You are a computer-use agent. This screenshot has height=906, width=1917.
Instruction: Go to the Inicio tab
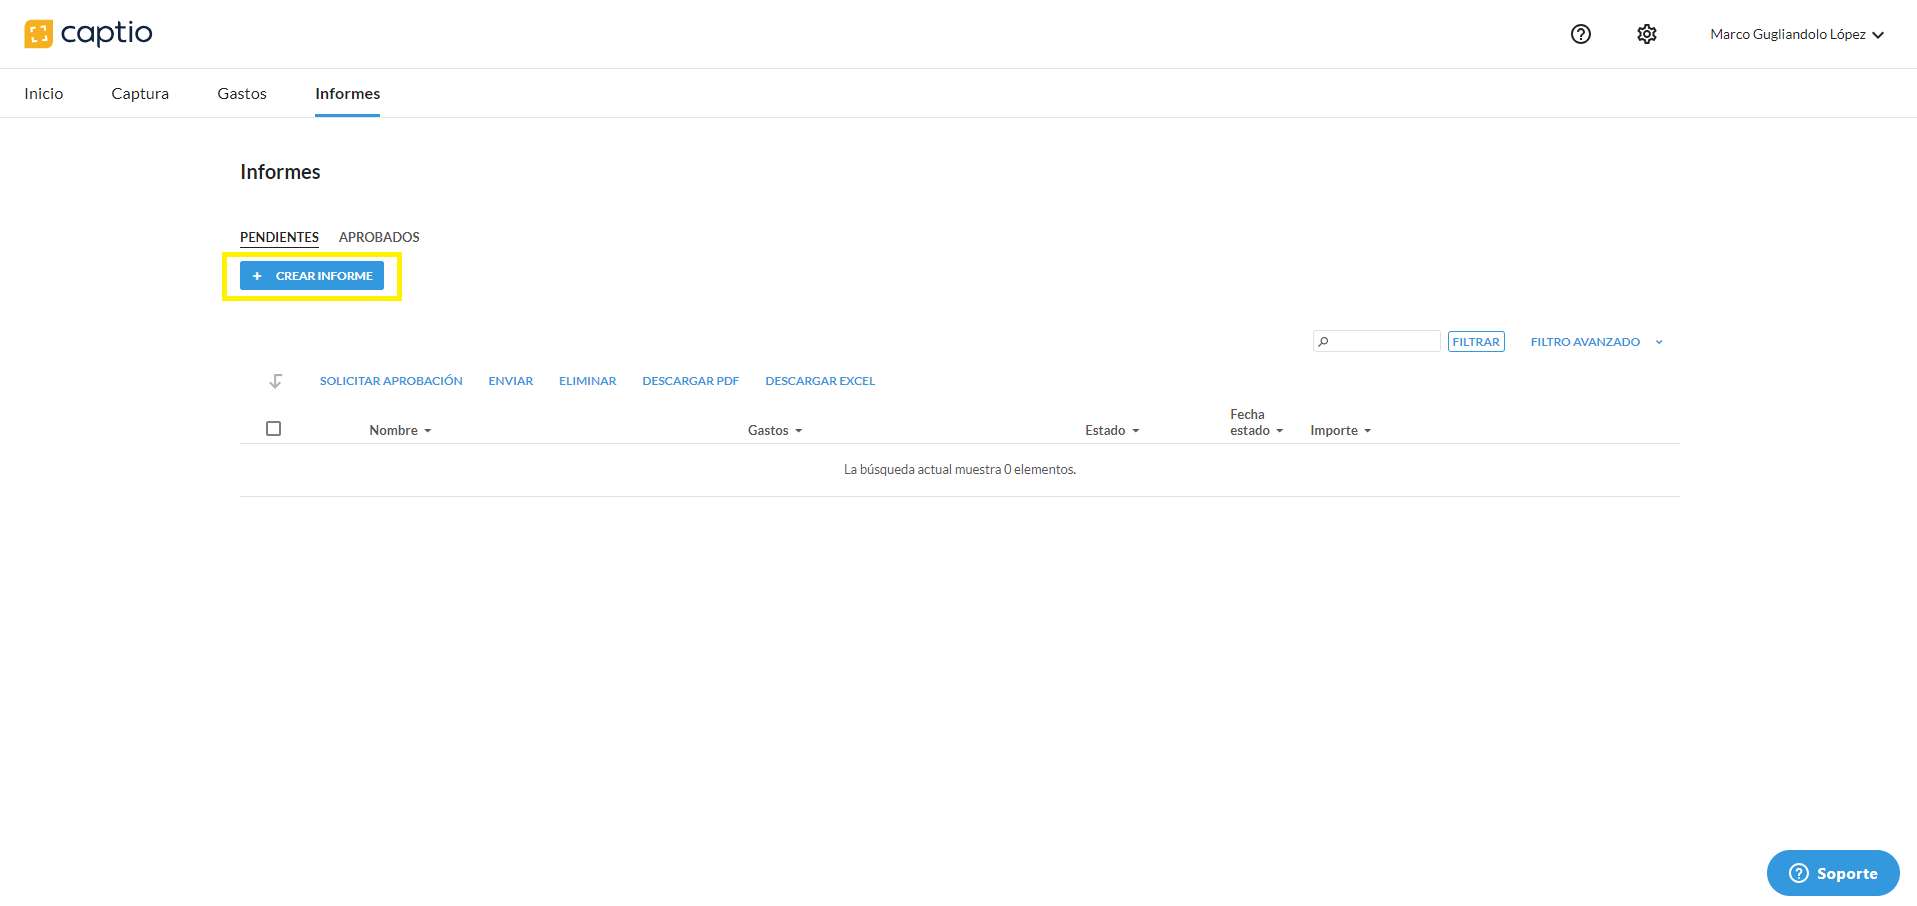pyautogui.click(x=44, y=93)
